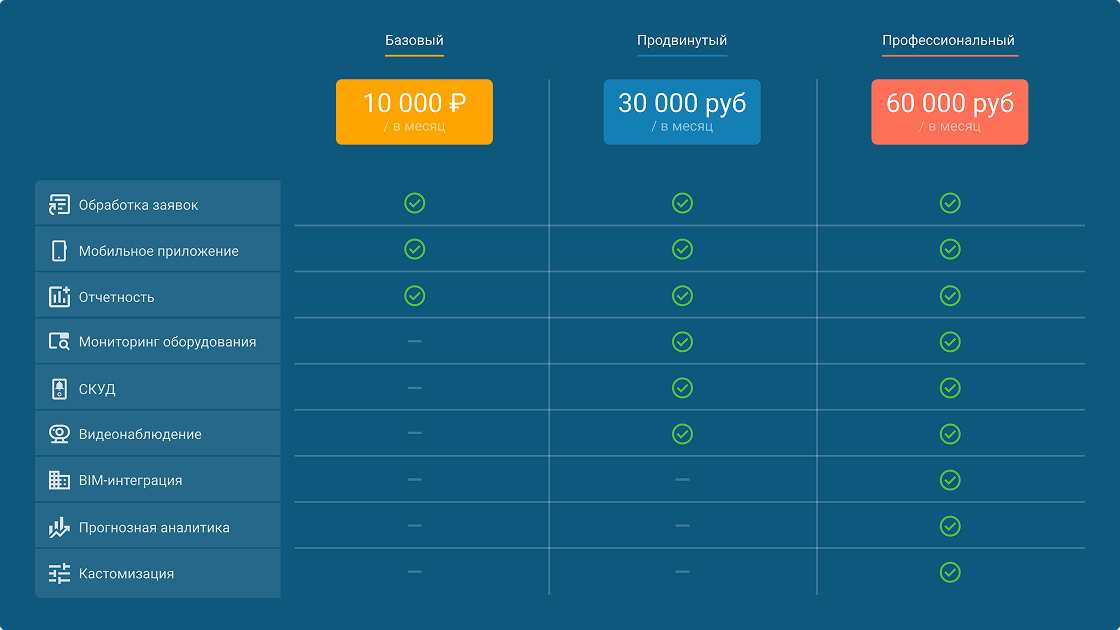Viewport: 1120px width, 630px height.
Task: Click Продвинутый checkmark for Отчетность
Action: point(682,296)
